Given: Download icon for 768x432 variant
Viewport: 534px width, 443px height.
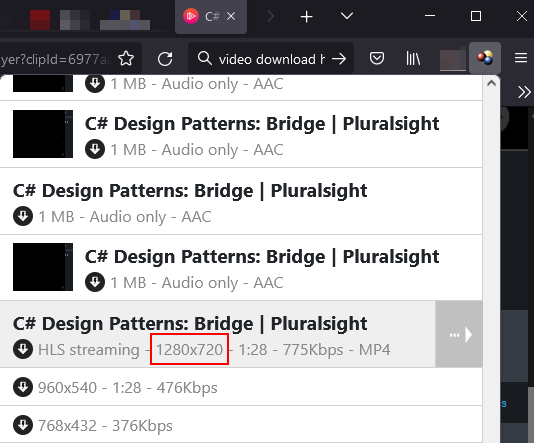Looking at the screenshot, I should 23,425.
